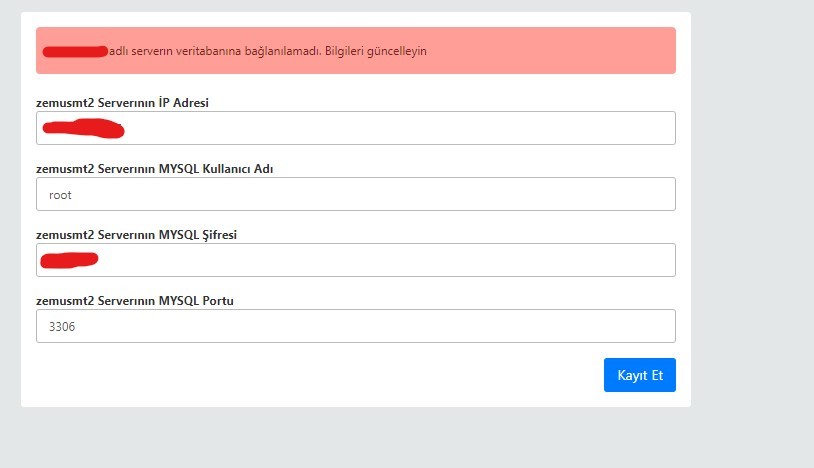The width and height of the screenshot is (814, 468).
Task: Click the 'MYSQL Portu' label text
Action: point(196,300)
